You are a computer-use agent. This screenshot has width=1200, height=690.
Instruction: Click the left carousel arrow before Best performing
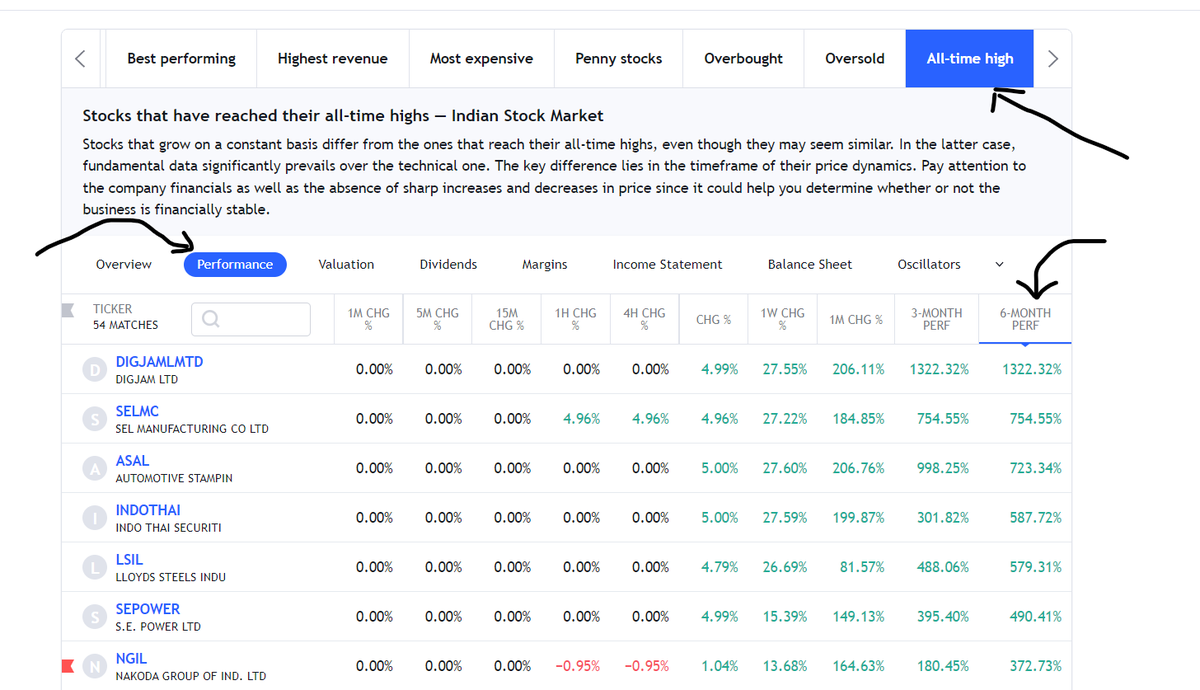tap(81, 58)
